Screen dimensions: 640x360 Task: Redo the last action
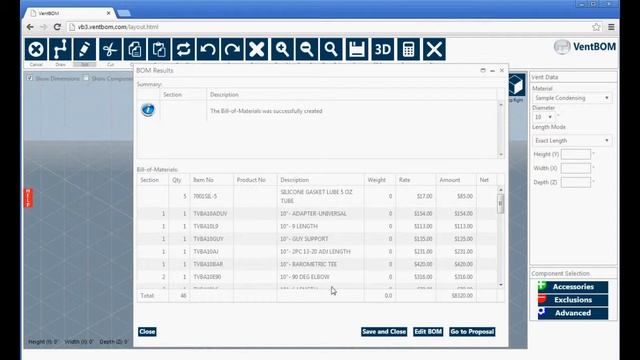(x=232, y=49)
